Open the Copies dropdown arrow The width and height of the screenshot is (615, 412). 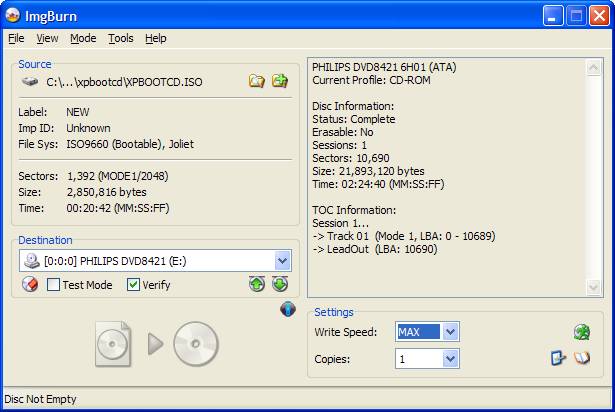pos(450,359)
